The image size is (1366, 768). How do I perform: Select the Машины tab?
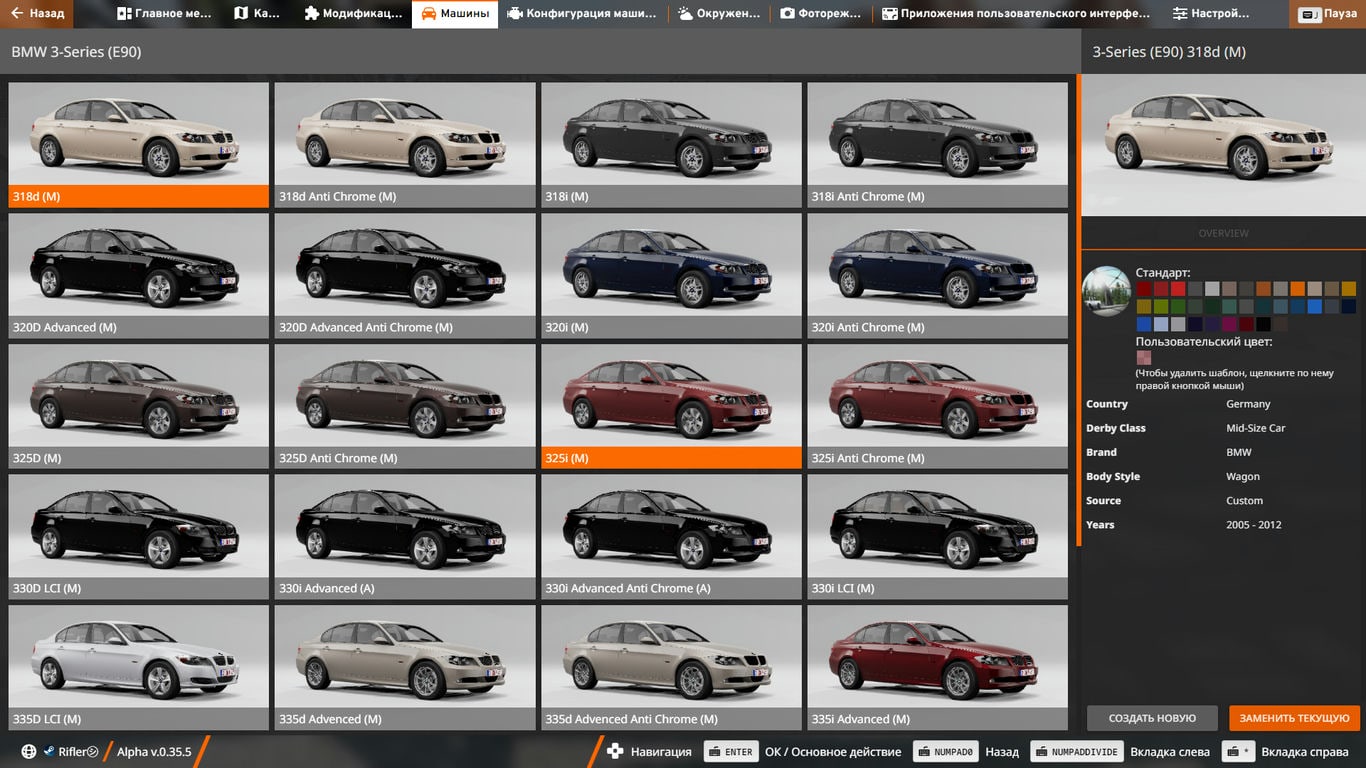tap(455, 14)
